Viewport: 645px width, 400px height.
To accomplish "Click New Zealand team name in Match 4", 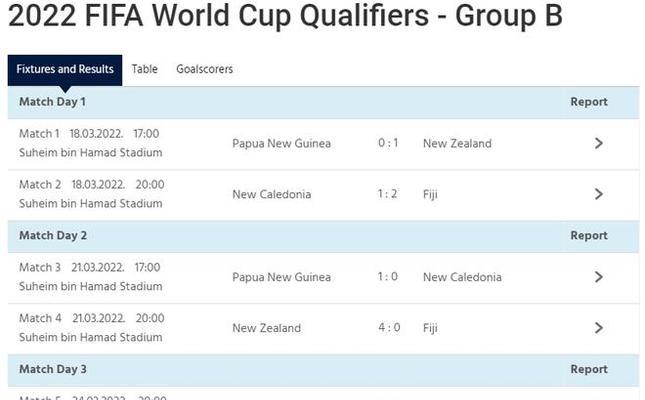I will coord(267,328).
